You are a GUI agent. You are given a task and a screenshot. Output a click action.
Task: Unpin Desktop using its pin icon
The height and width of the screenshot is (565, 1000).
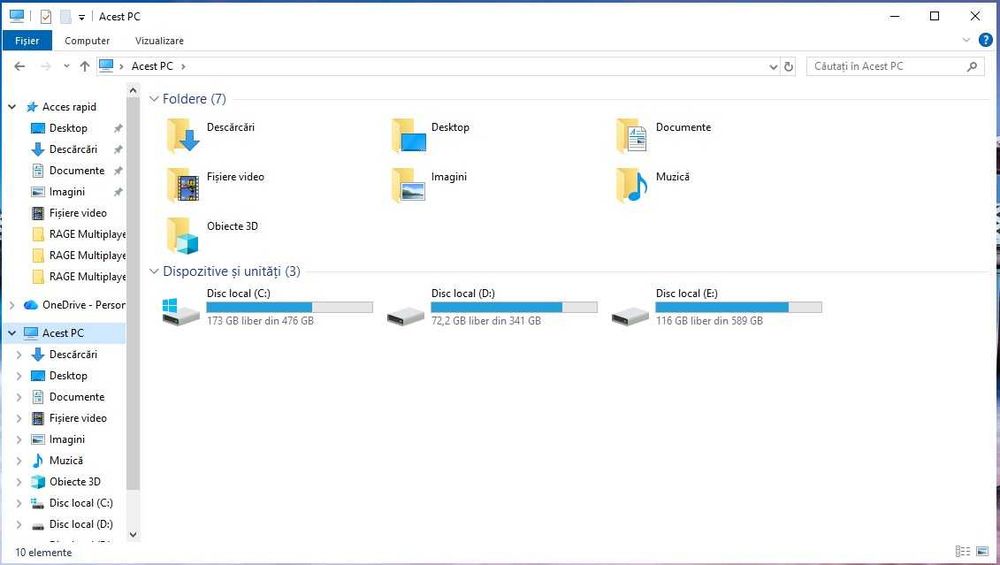point(118,128)
